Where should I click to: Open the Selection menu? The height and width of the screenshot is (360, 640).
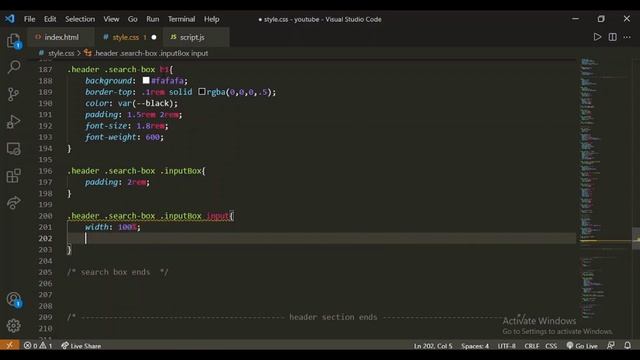(80, 19)
